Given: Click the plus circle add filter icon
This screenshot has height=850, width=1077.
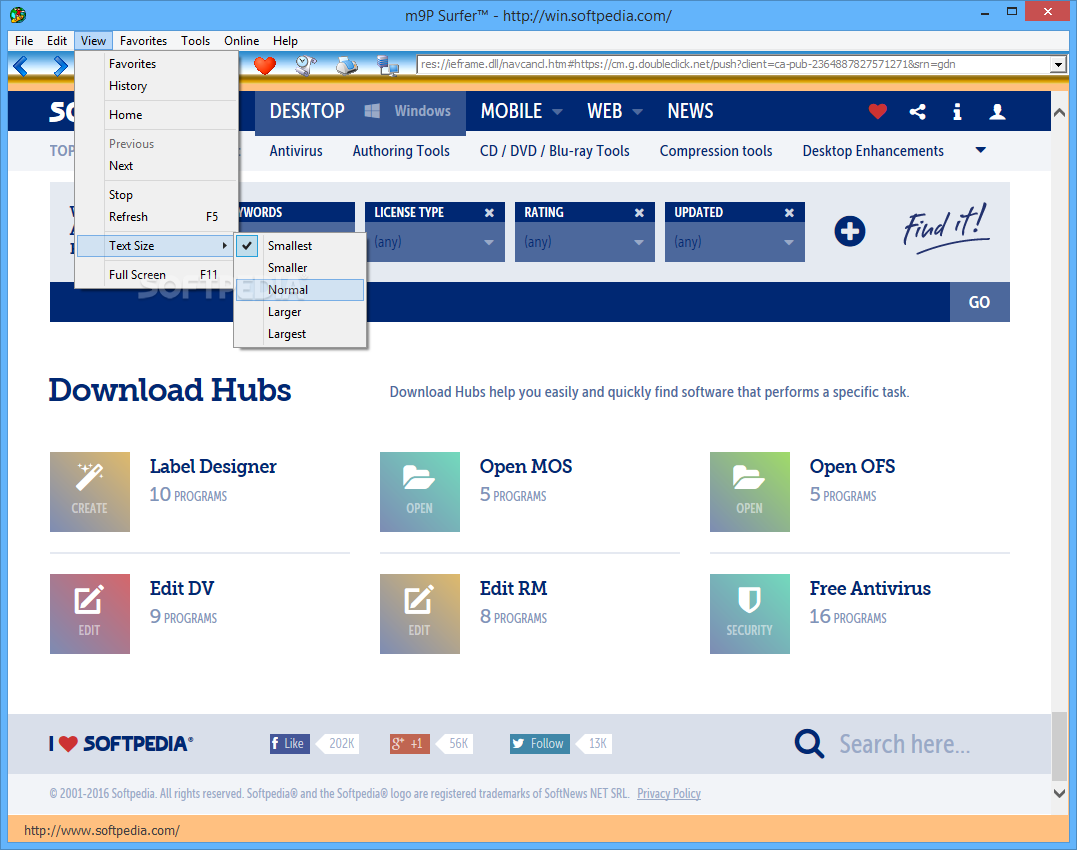Looking at the screenshot, I should point(850,231).
